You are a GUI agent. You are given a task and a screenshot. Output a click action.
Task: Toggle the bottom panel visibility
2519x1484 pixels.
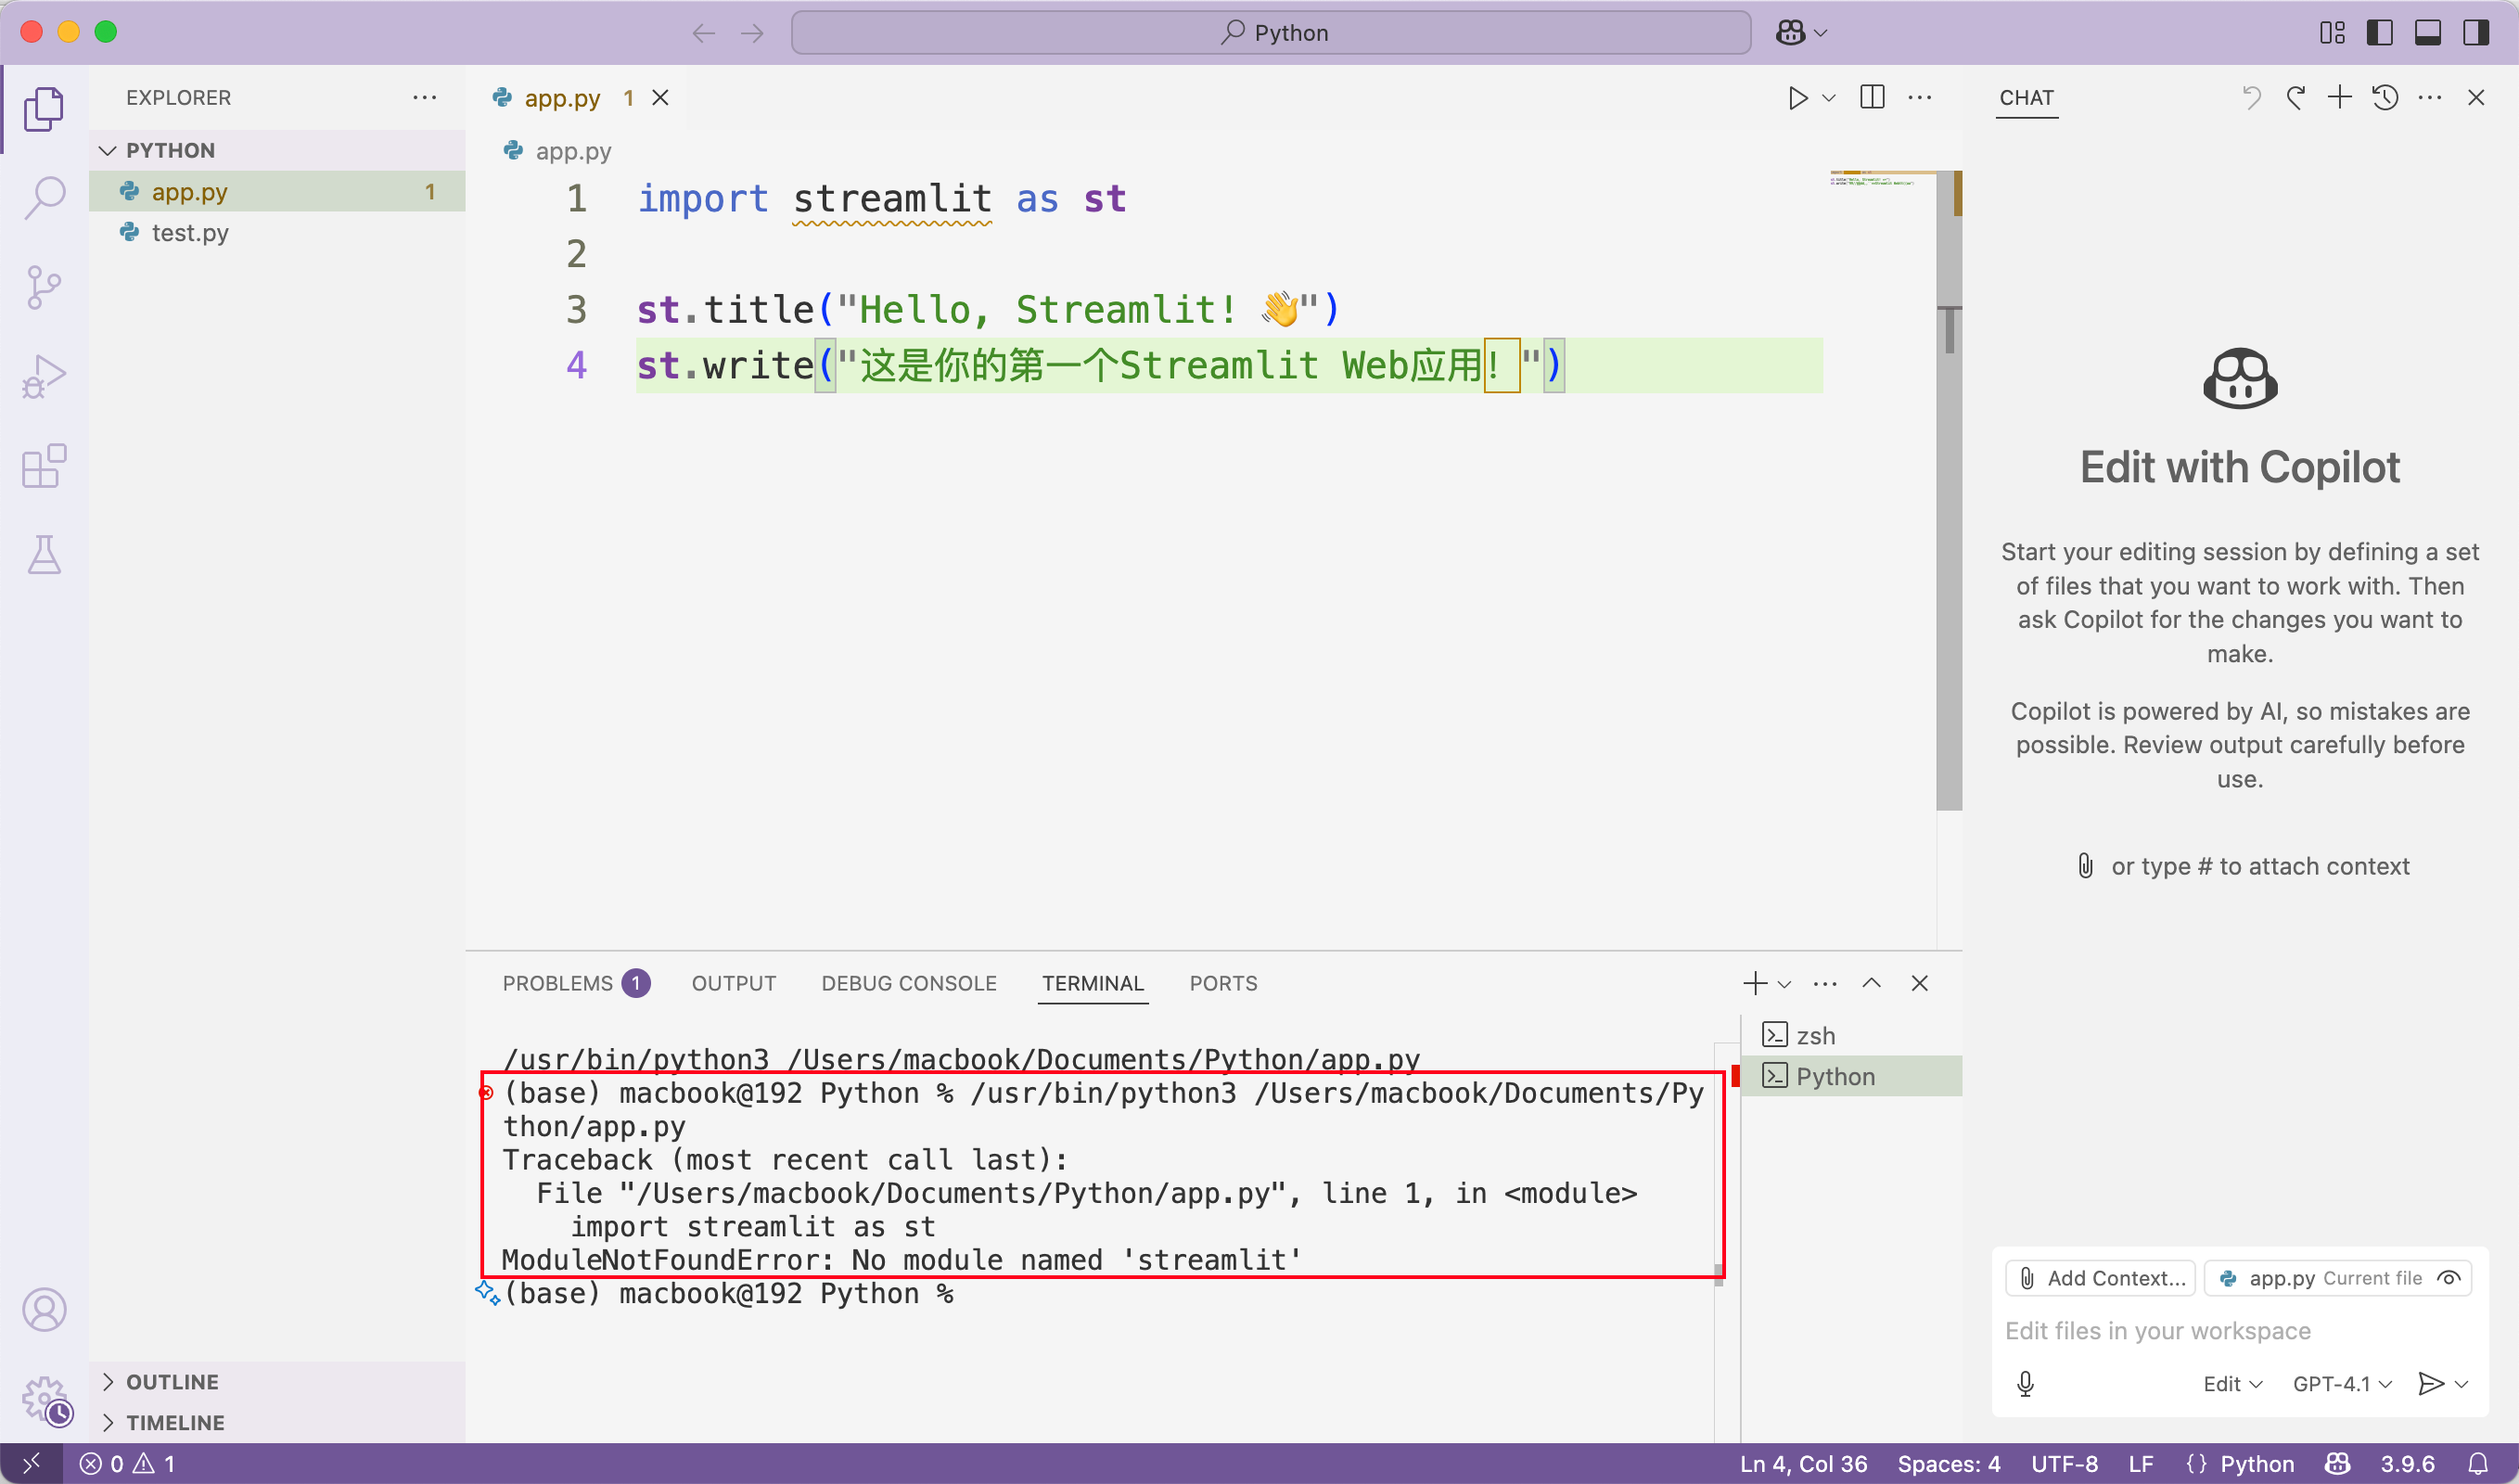[x=2428, y=32]
